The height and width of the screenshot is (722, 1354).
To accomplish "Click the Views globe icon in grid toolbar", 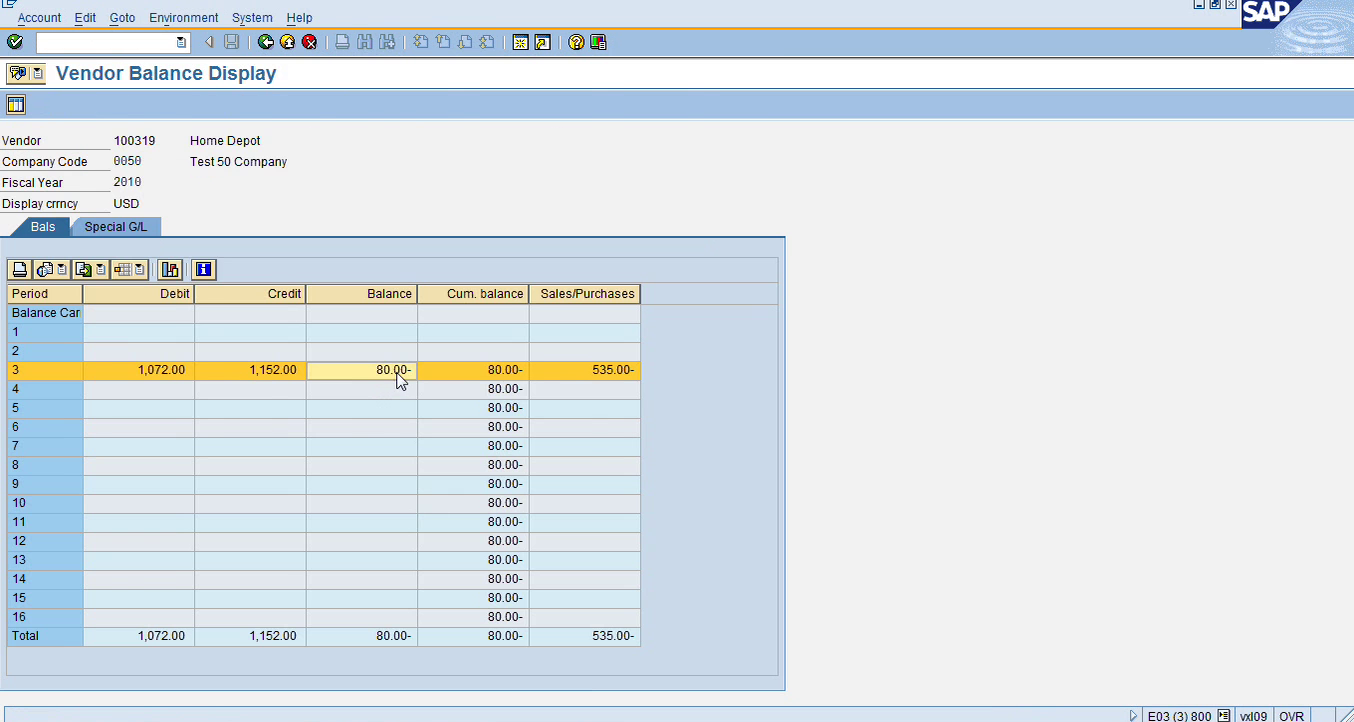I will pyautogui.click(x=45, y=269).
